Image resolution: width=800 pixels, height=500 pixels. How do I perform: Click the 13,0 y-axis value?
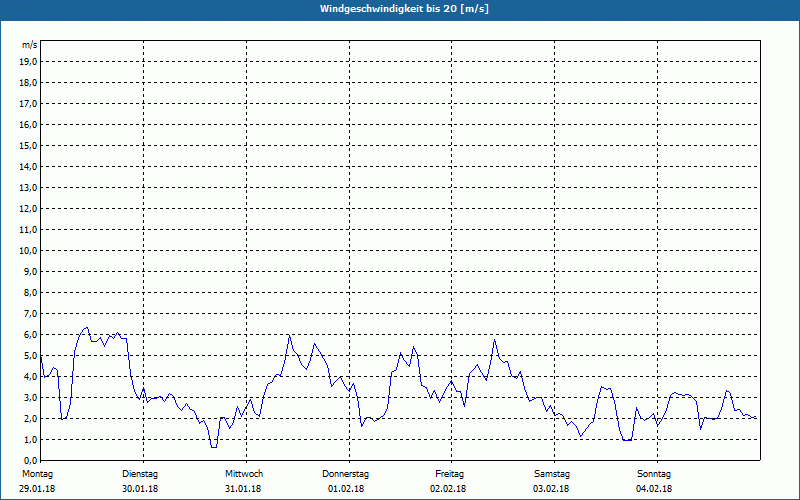coord(28,188)
